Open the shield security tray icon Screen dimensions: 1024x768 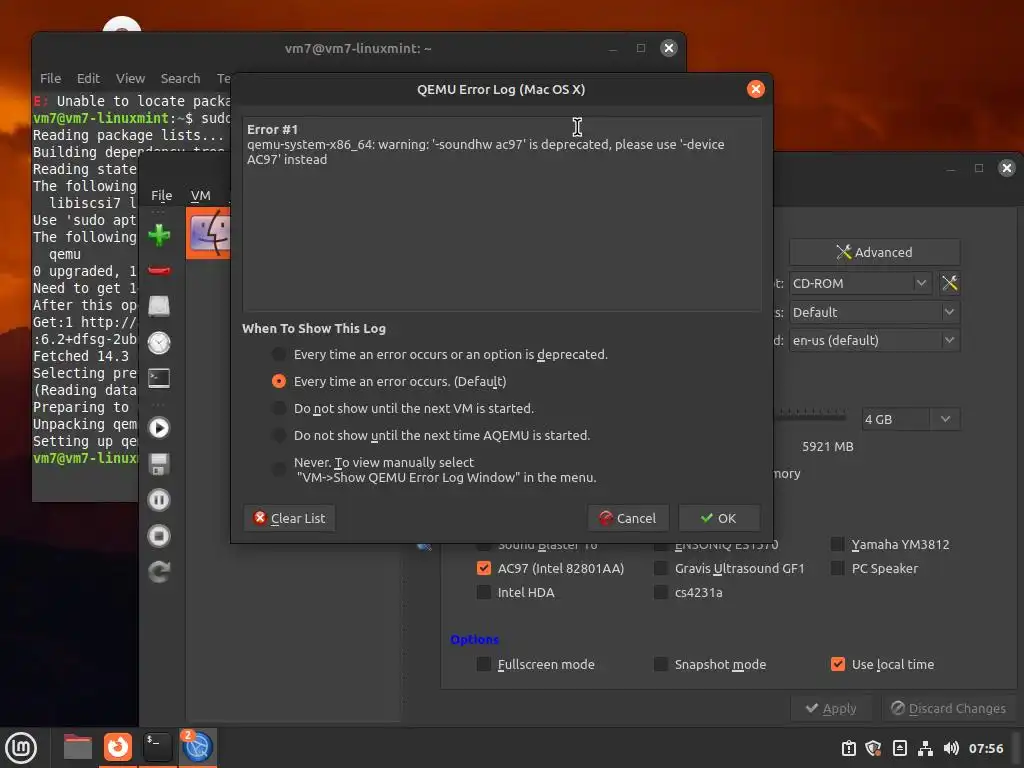[874, 748]
